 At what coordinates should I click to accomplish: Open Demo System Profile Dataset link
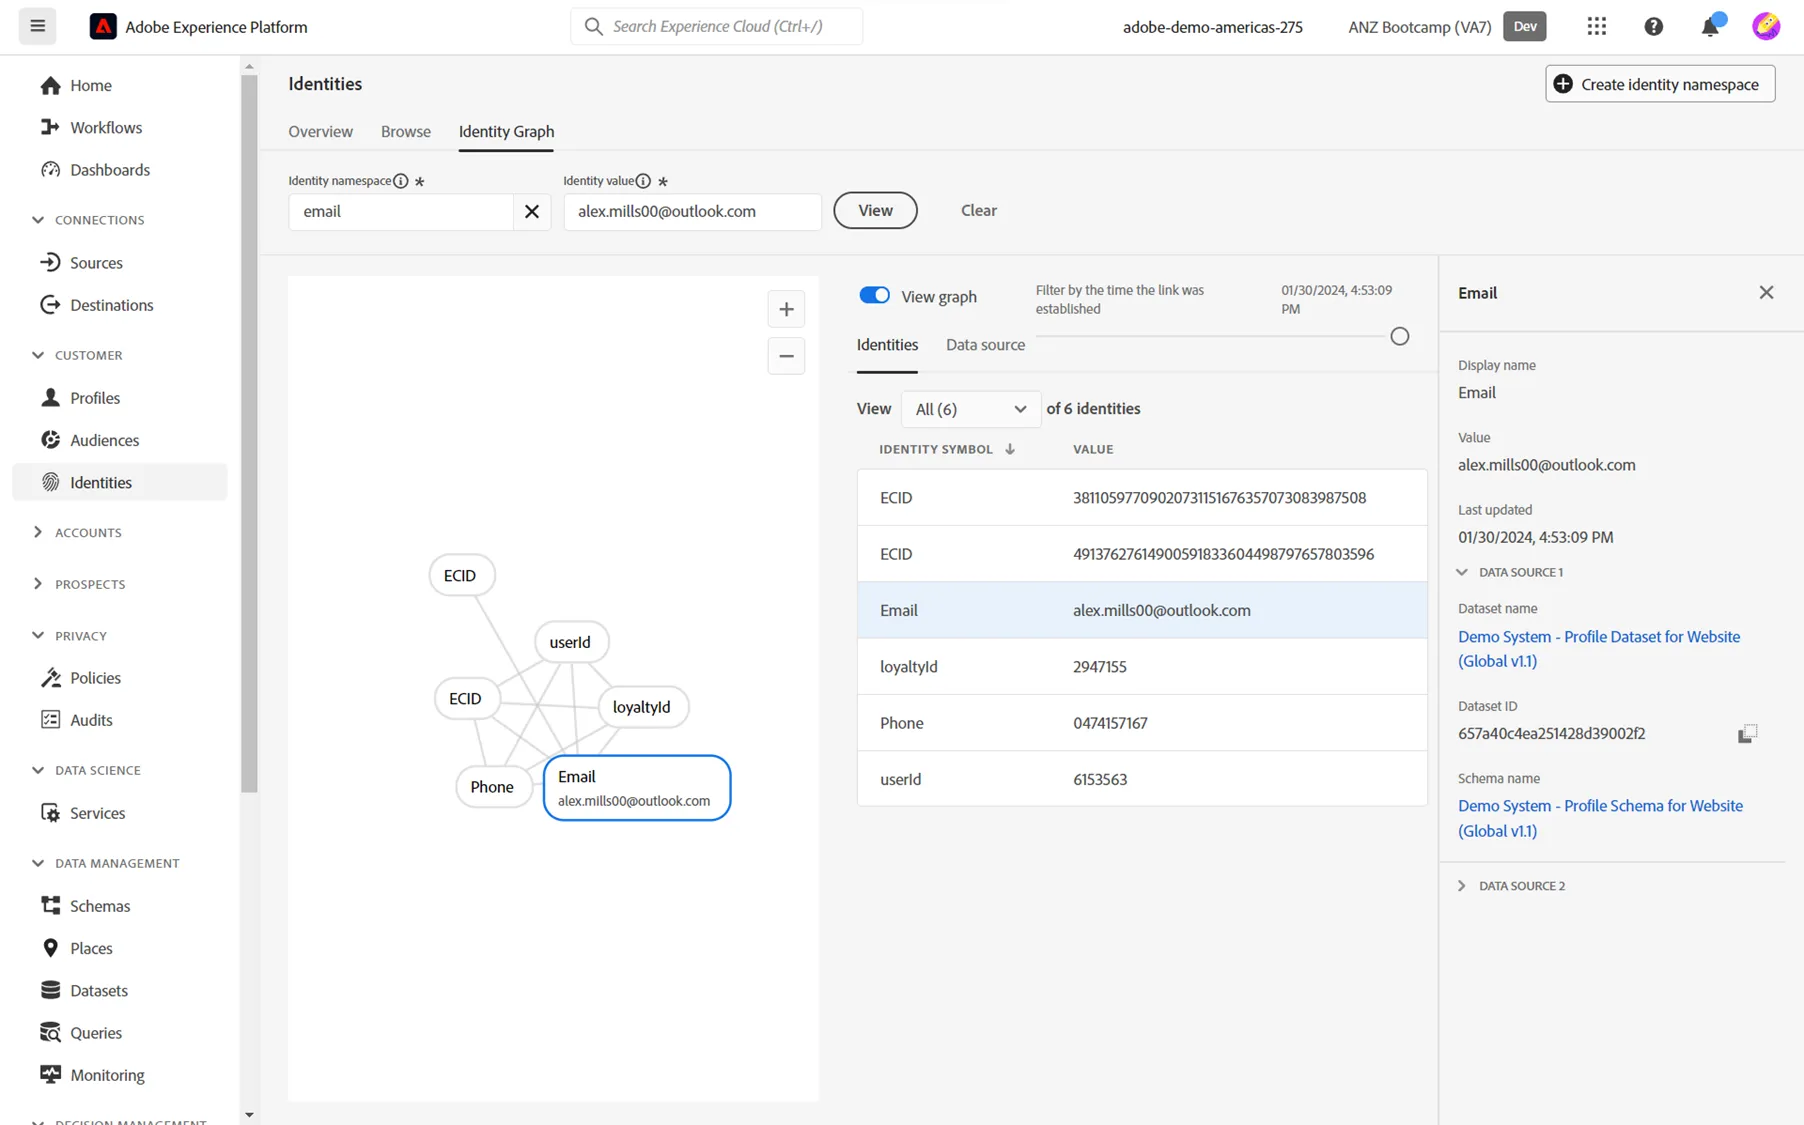pyautogui.click(x=1598, y=649)
